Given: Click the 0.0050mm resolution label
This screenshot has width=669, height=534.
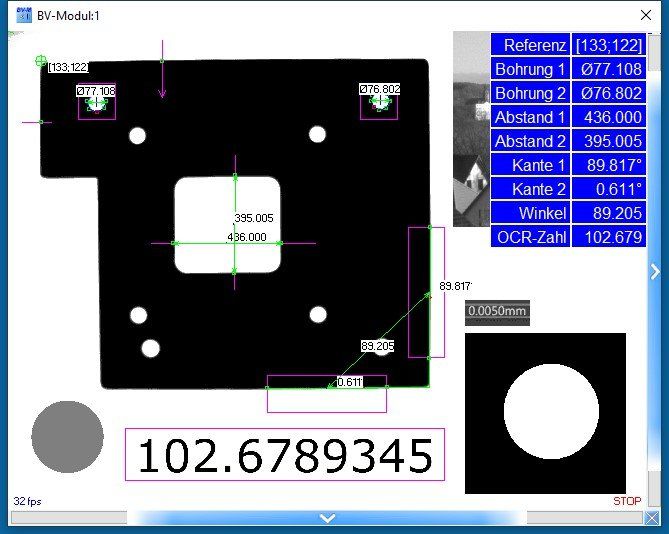Looking at the screenshot, I should pos(497,311).
